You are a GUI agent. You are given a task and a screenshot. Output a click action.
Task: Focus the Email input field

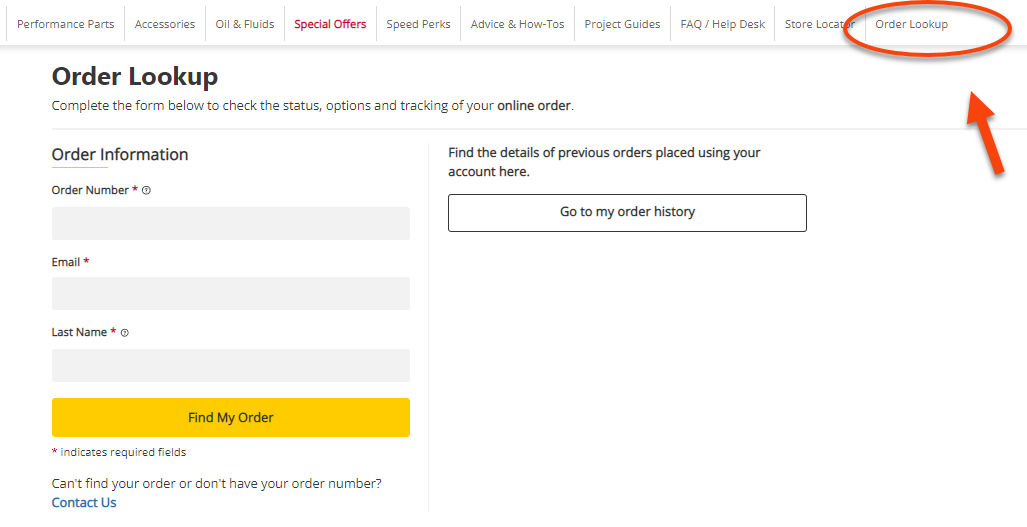[231, 293]
